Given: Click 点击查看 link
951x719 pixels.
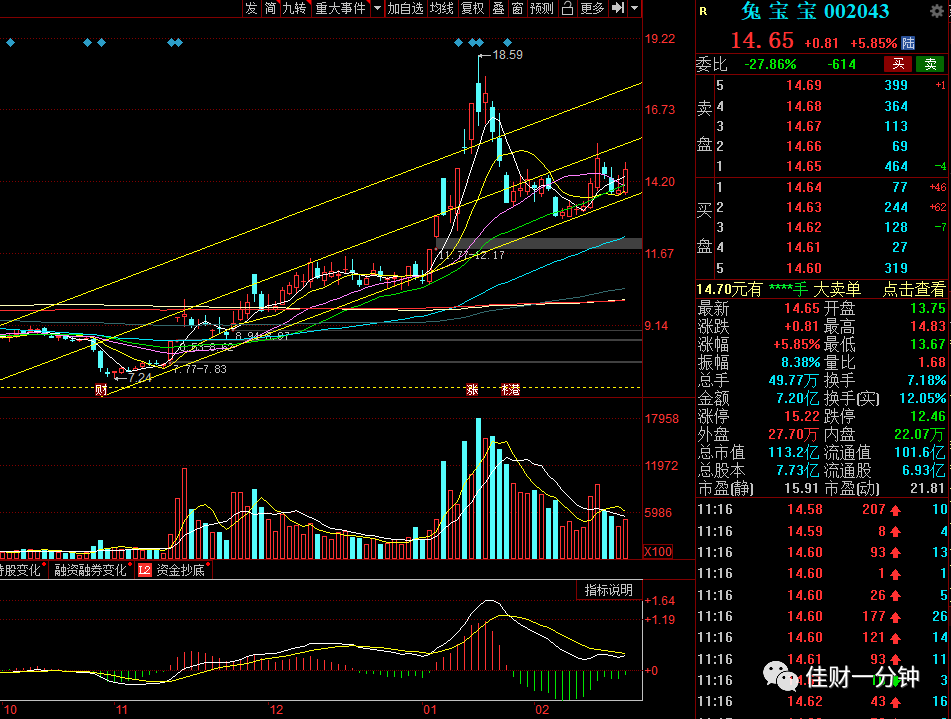Looking at the screenshot, I should point(913,289).
